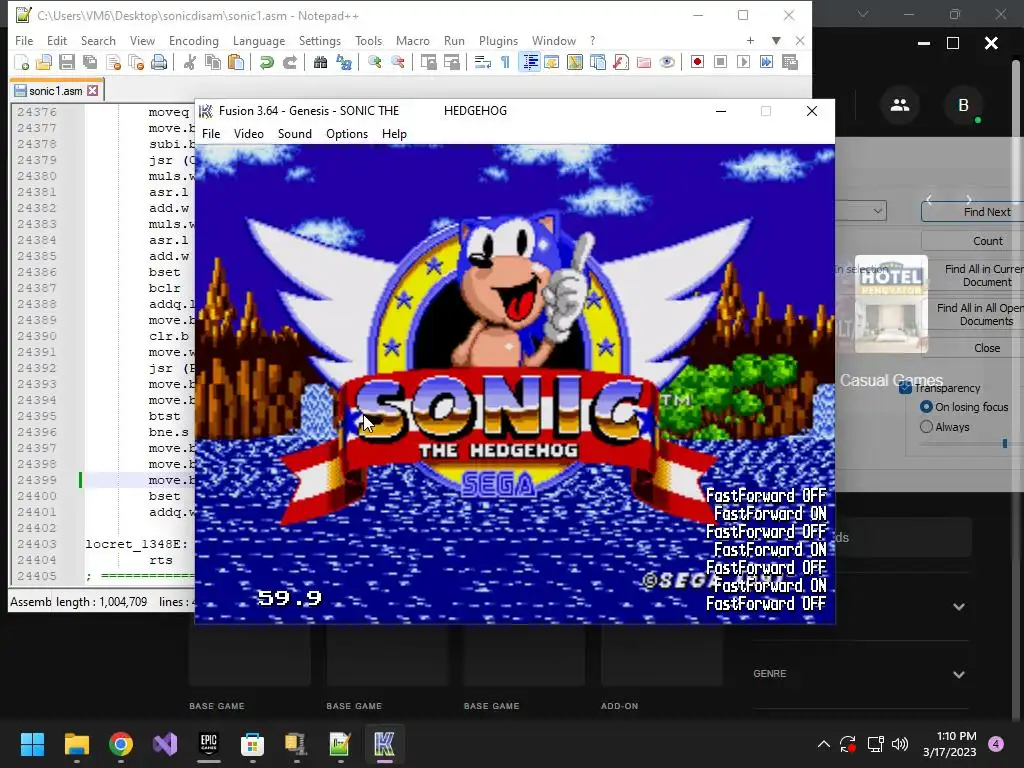
Task: Open the Encoding menu in Notepad++
Action: pyautogui.click(x=194, y=40)
